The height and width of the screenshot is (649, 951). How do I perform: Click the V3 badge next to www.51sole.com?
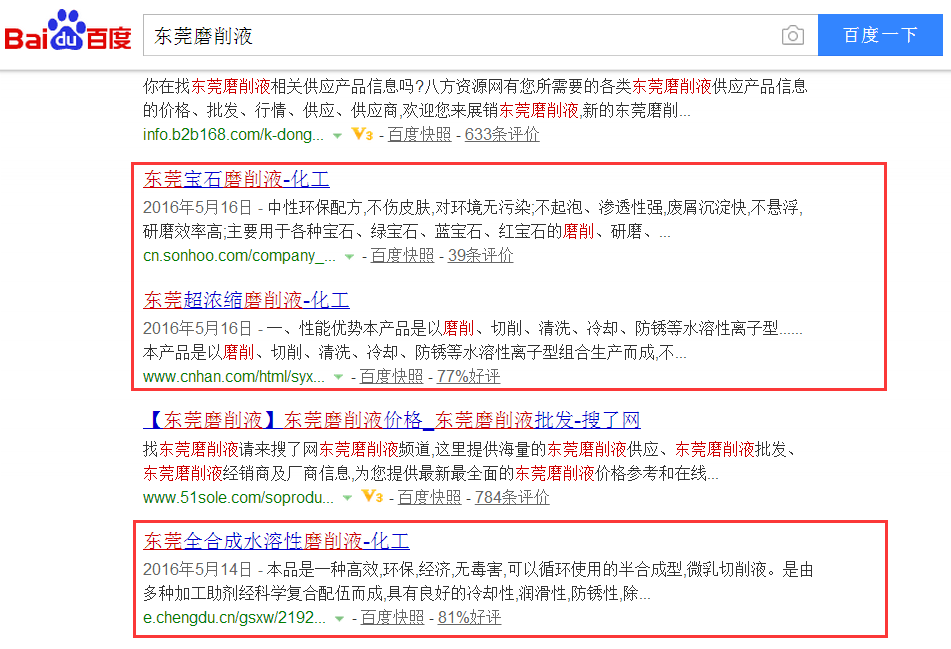pyautogui.click(x=372, y=496)
